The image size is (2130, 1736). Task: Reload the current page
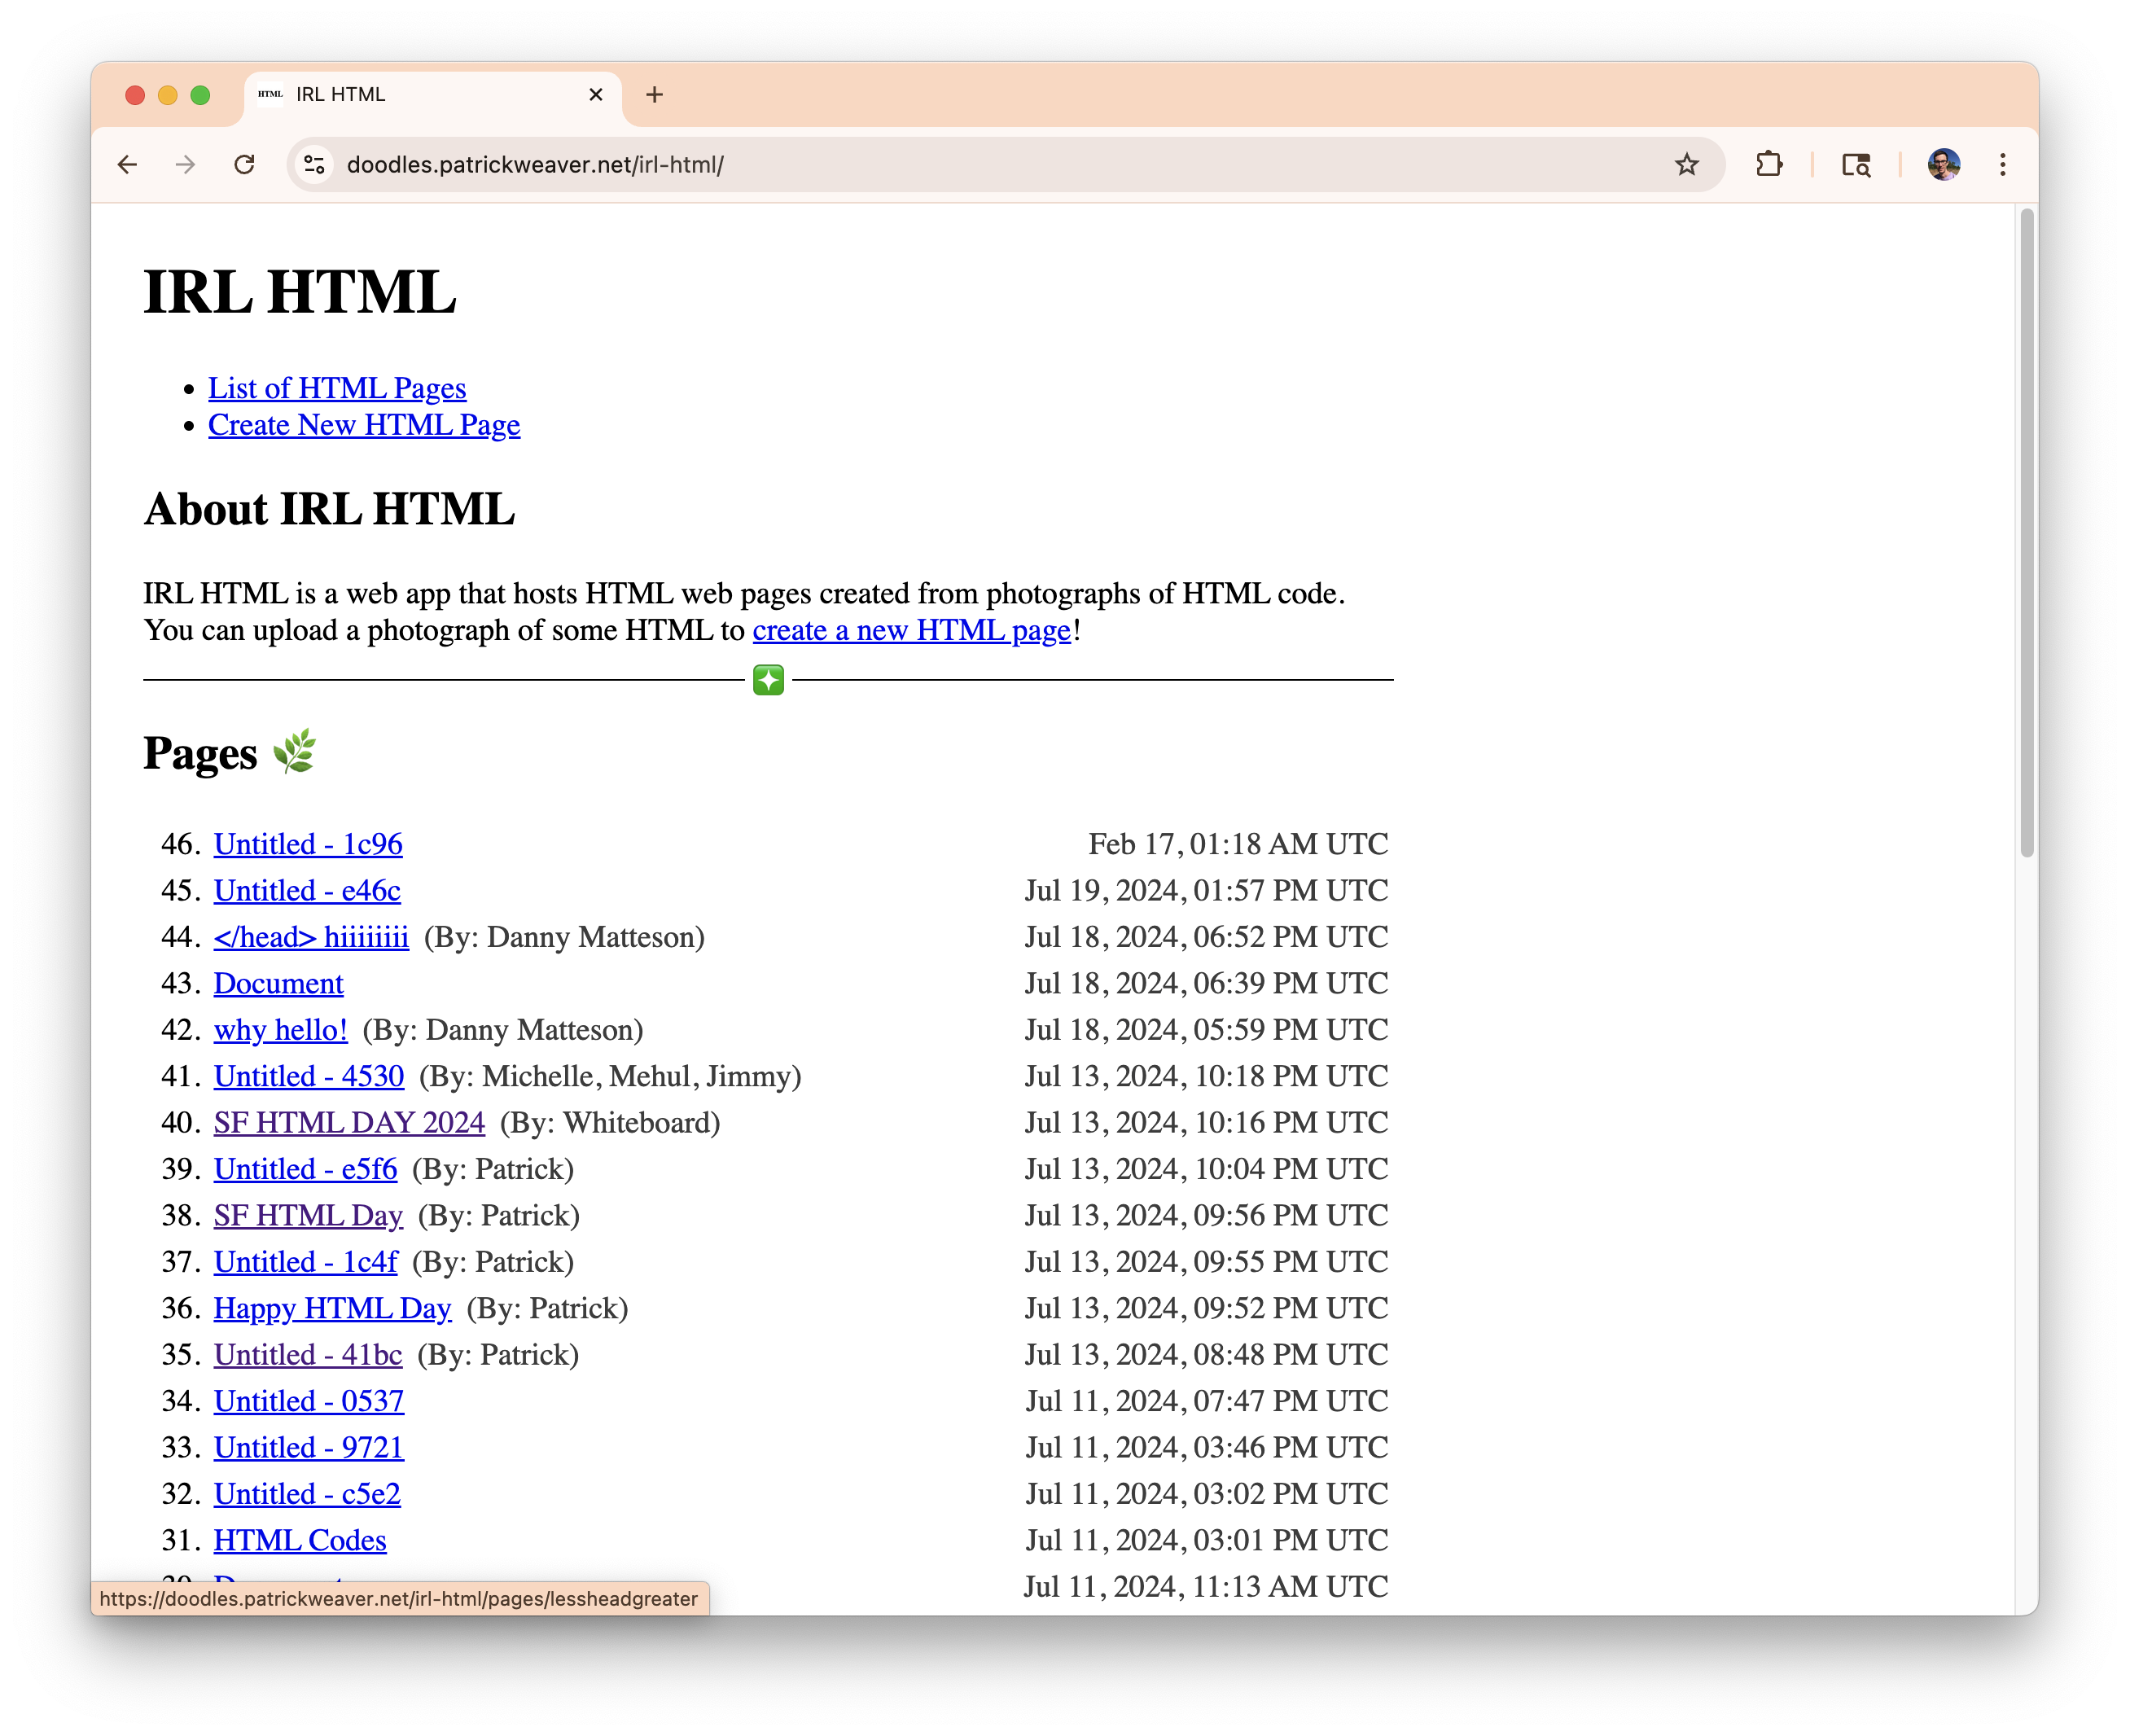click(x=244, y=165)
